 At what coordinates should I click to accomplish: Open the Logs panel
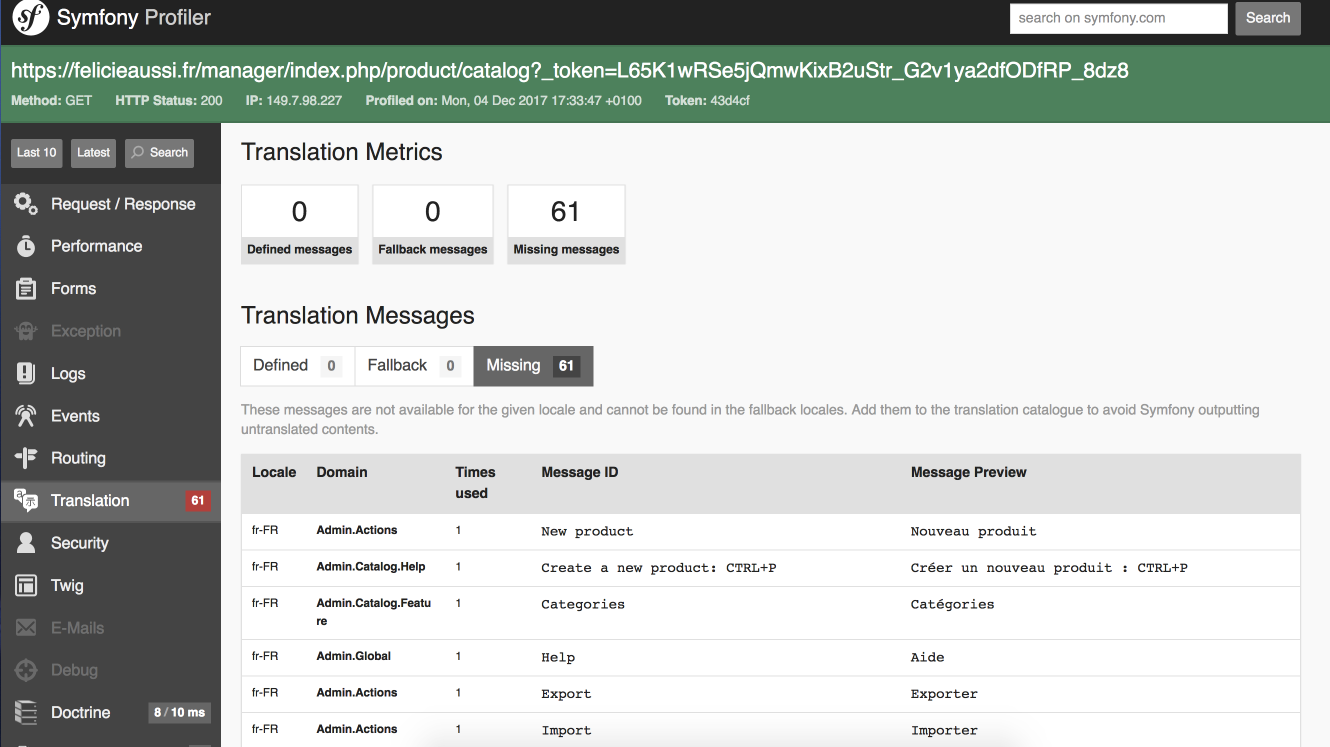(110, 374)
